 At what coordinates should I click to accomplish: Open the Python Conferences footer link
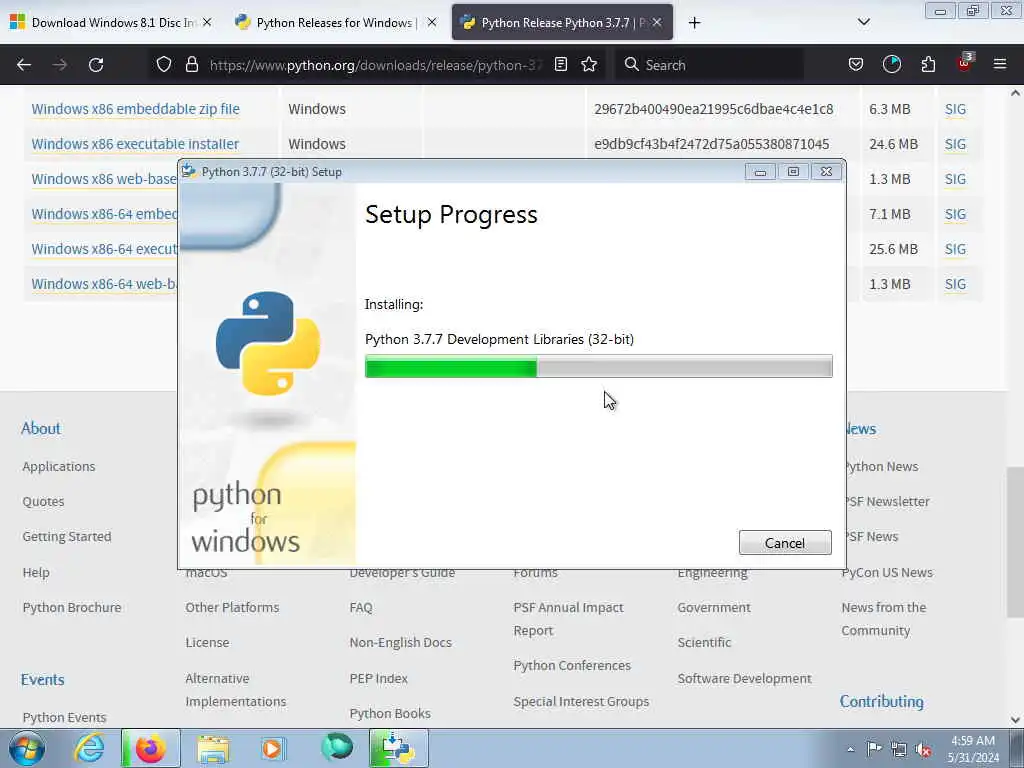click(572, 665)
